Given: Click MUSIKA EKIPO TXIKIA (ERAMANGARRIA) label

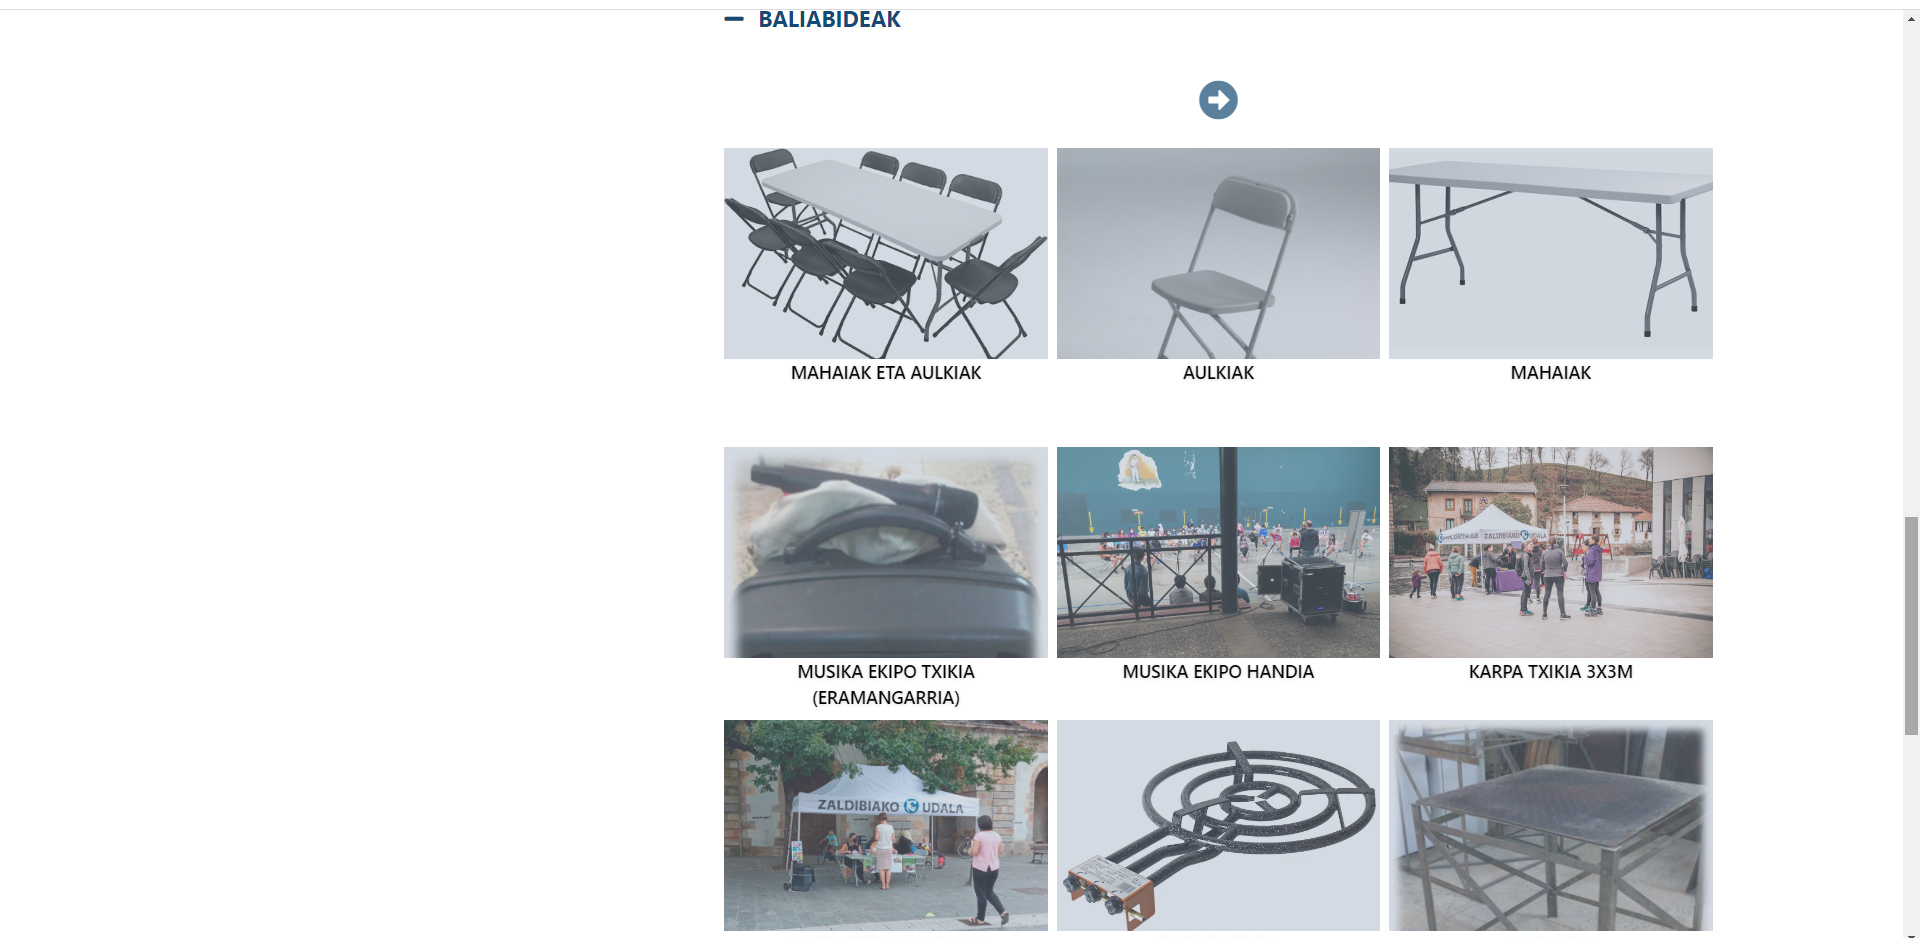Looking at the screenshot, I should (886, 685).
